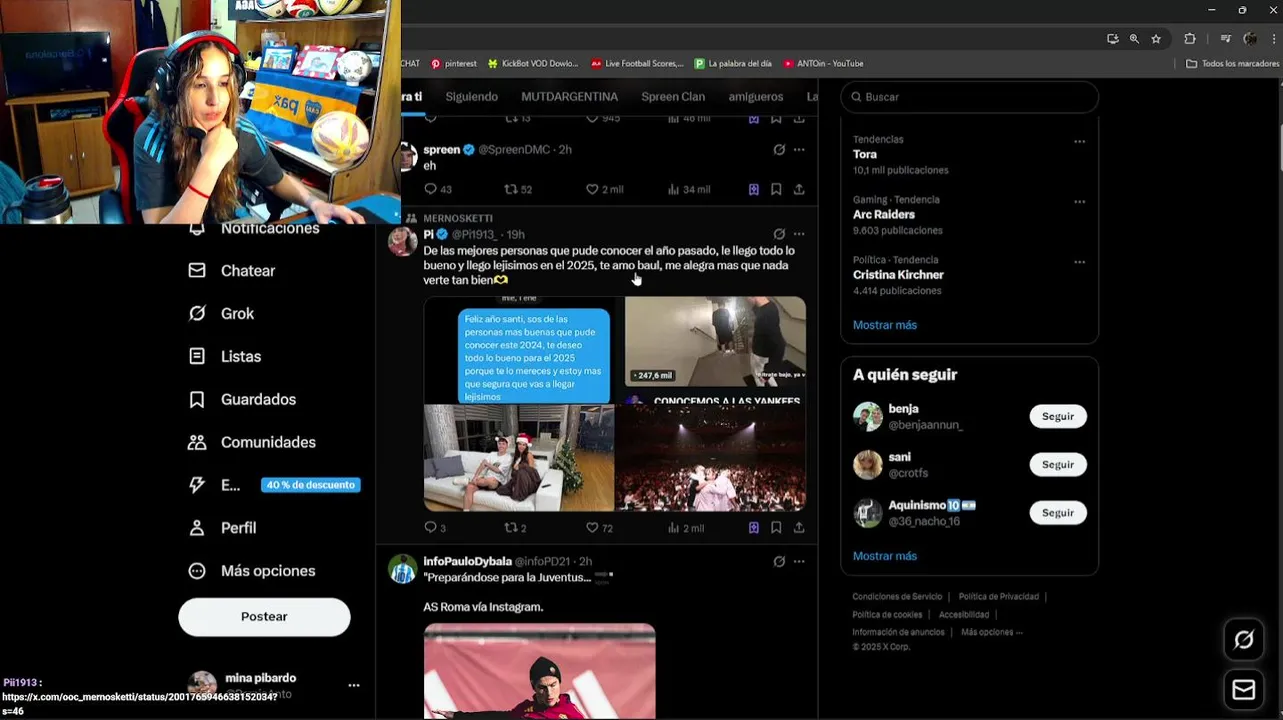Open more options for Cristina Kirchner trend

point(1079,262)
